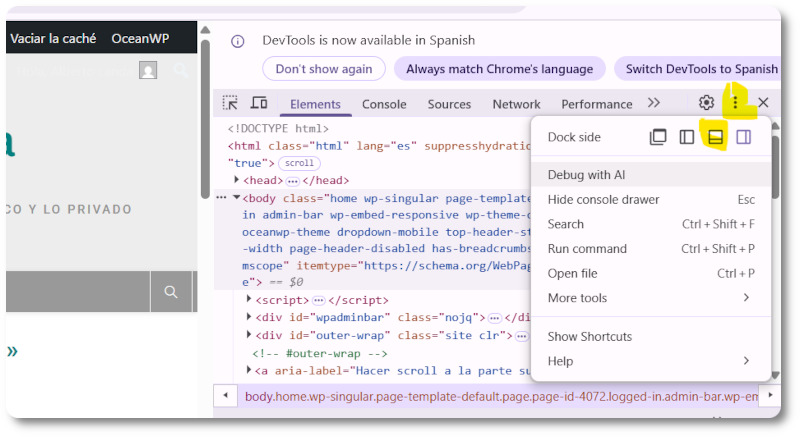Show more DevTools tabs chevron
Viewport: 800px width, 437px height.
(654, 103)
